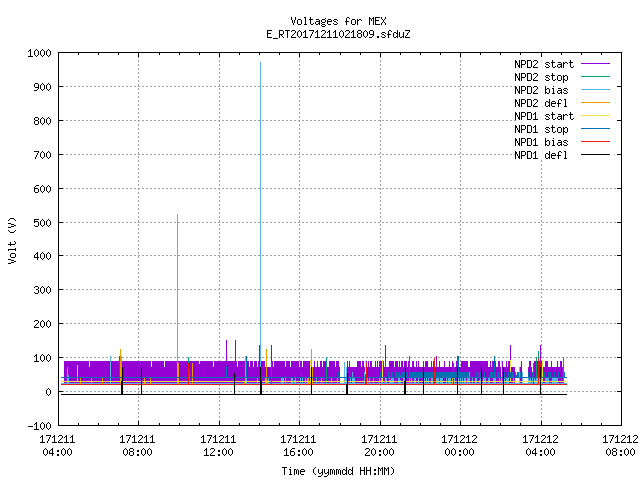Screen dimensions: 640x480
Task: Click the 'NPD2 defl' legend label
Action: pyautogui.click(x=541, y=103)
